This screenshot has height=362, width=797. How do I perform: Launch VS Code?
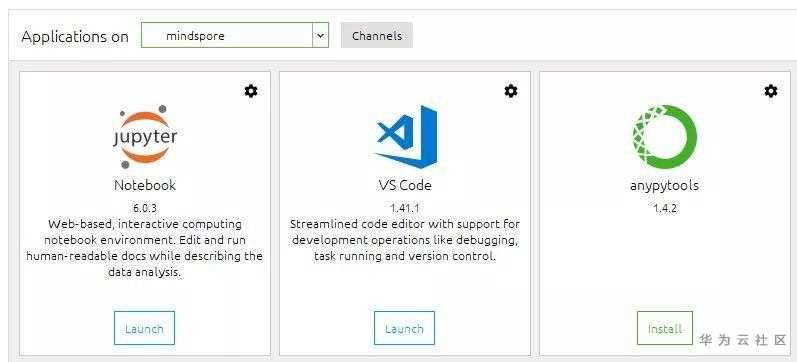[405, 328]
